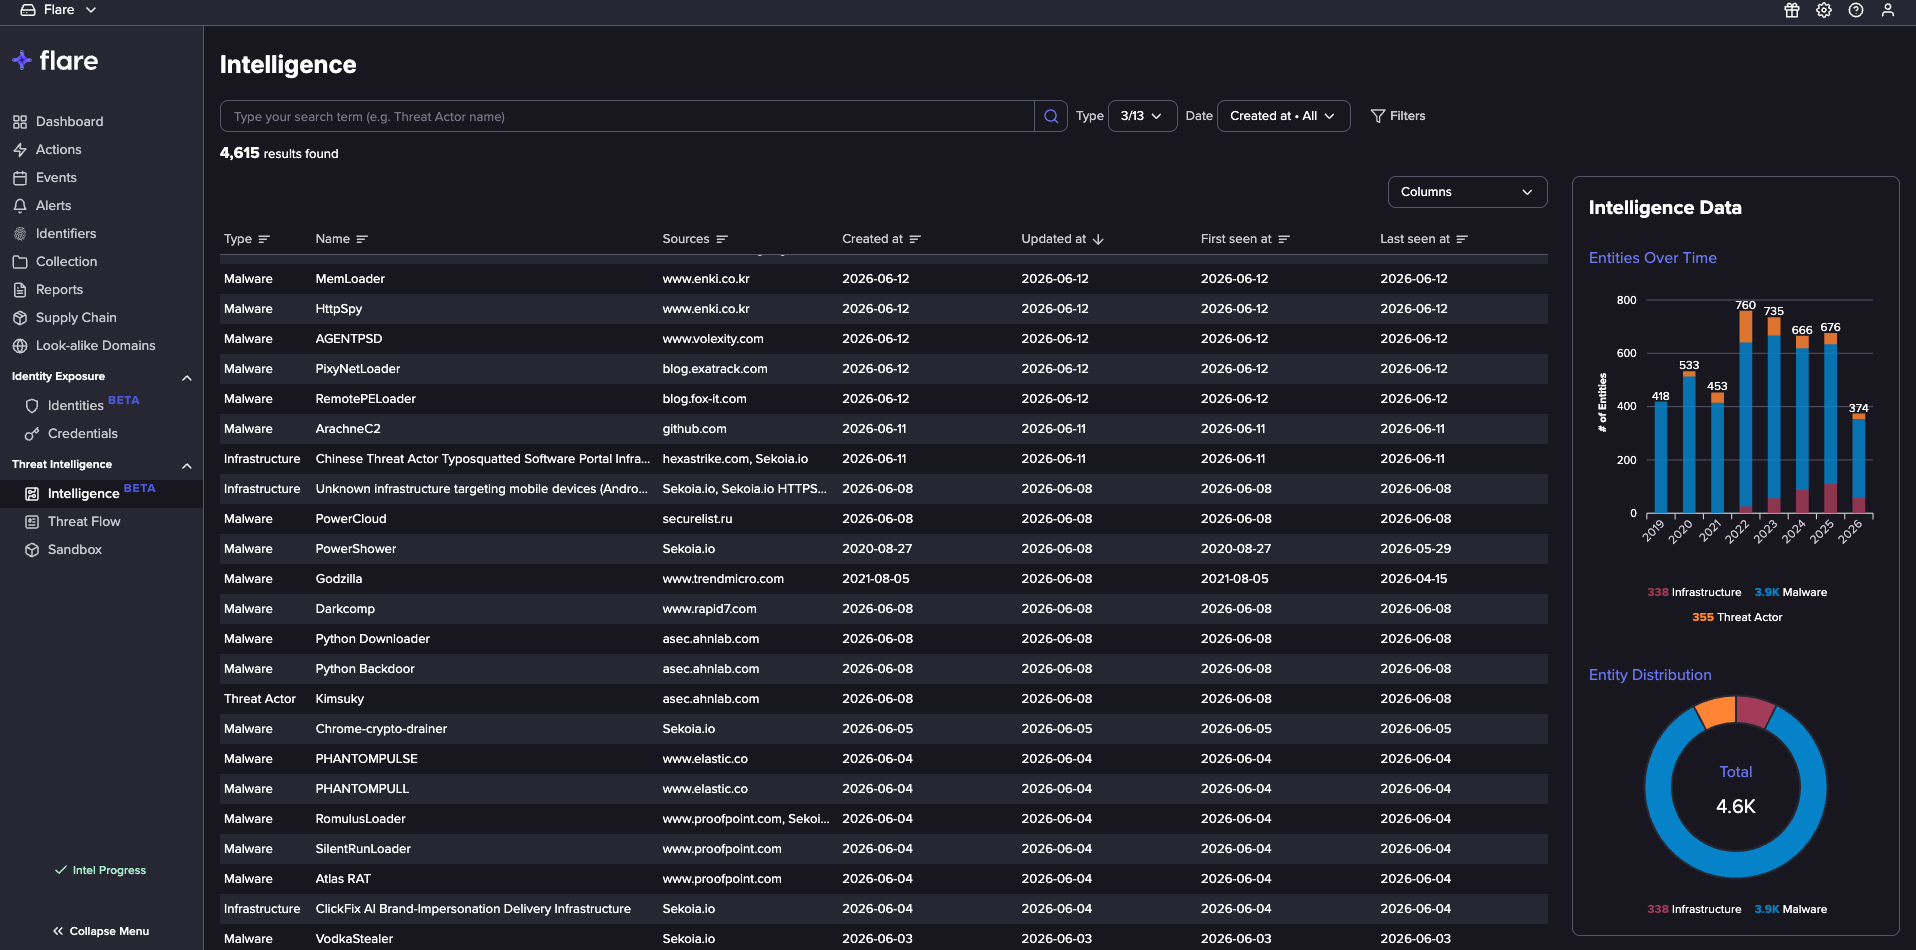This screenshot has width=1916, height=950.
Task: Click the Sandbox box icon
Action: coord(32,550)
